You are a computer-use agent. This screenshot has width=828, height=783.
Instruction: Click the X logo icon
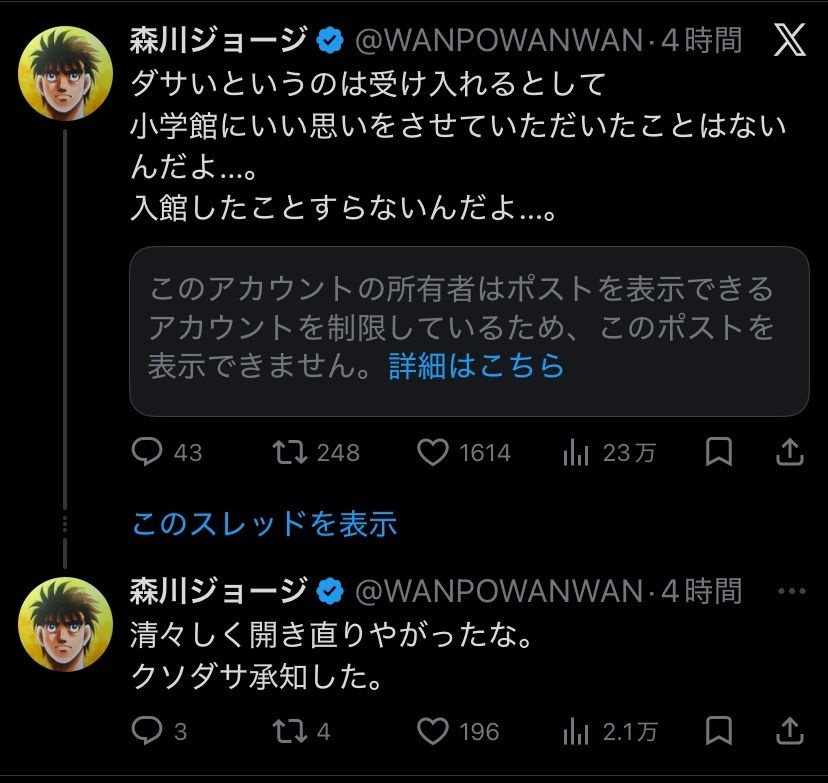click(790, 41)
